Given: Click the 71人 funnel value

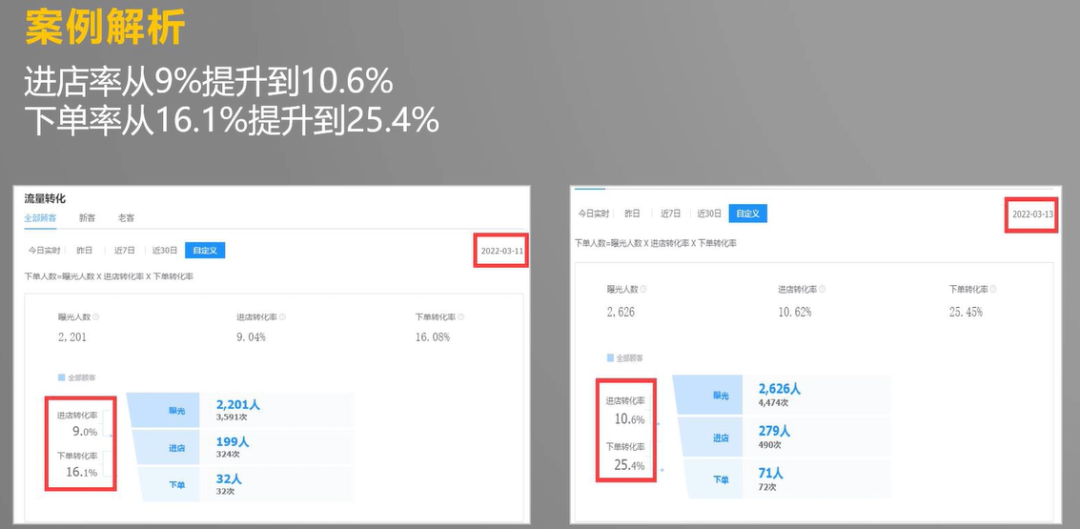Looking at the screenshot, I should (x=770, y=474).
